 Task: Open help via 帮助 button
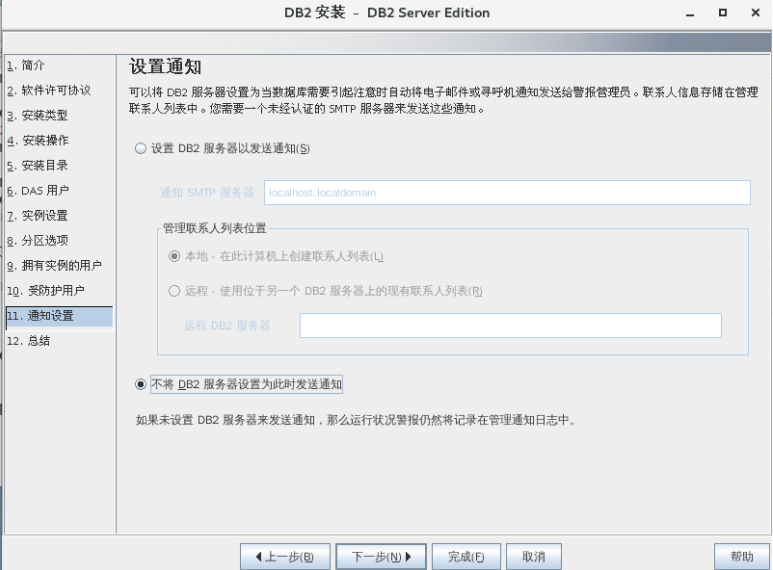[x=742, y=557]
